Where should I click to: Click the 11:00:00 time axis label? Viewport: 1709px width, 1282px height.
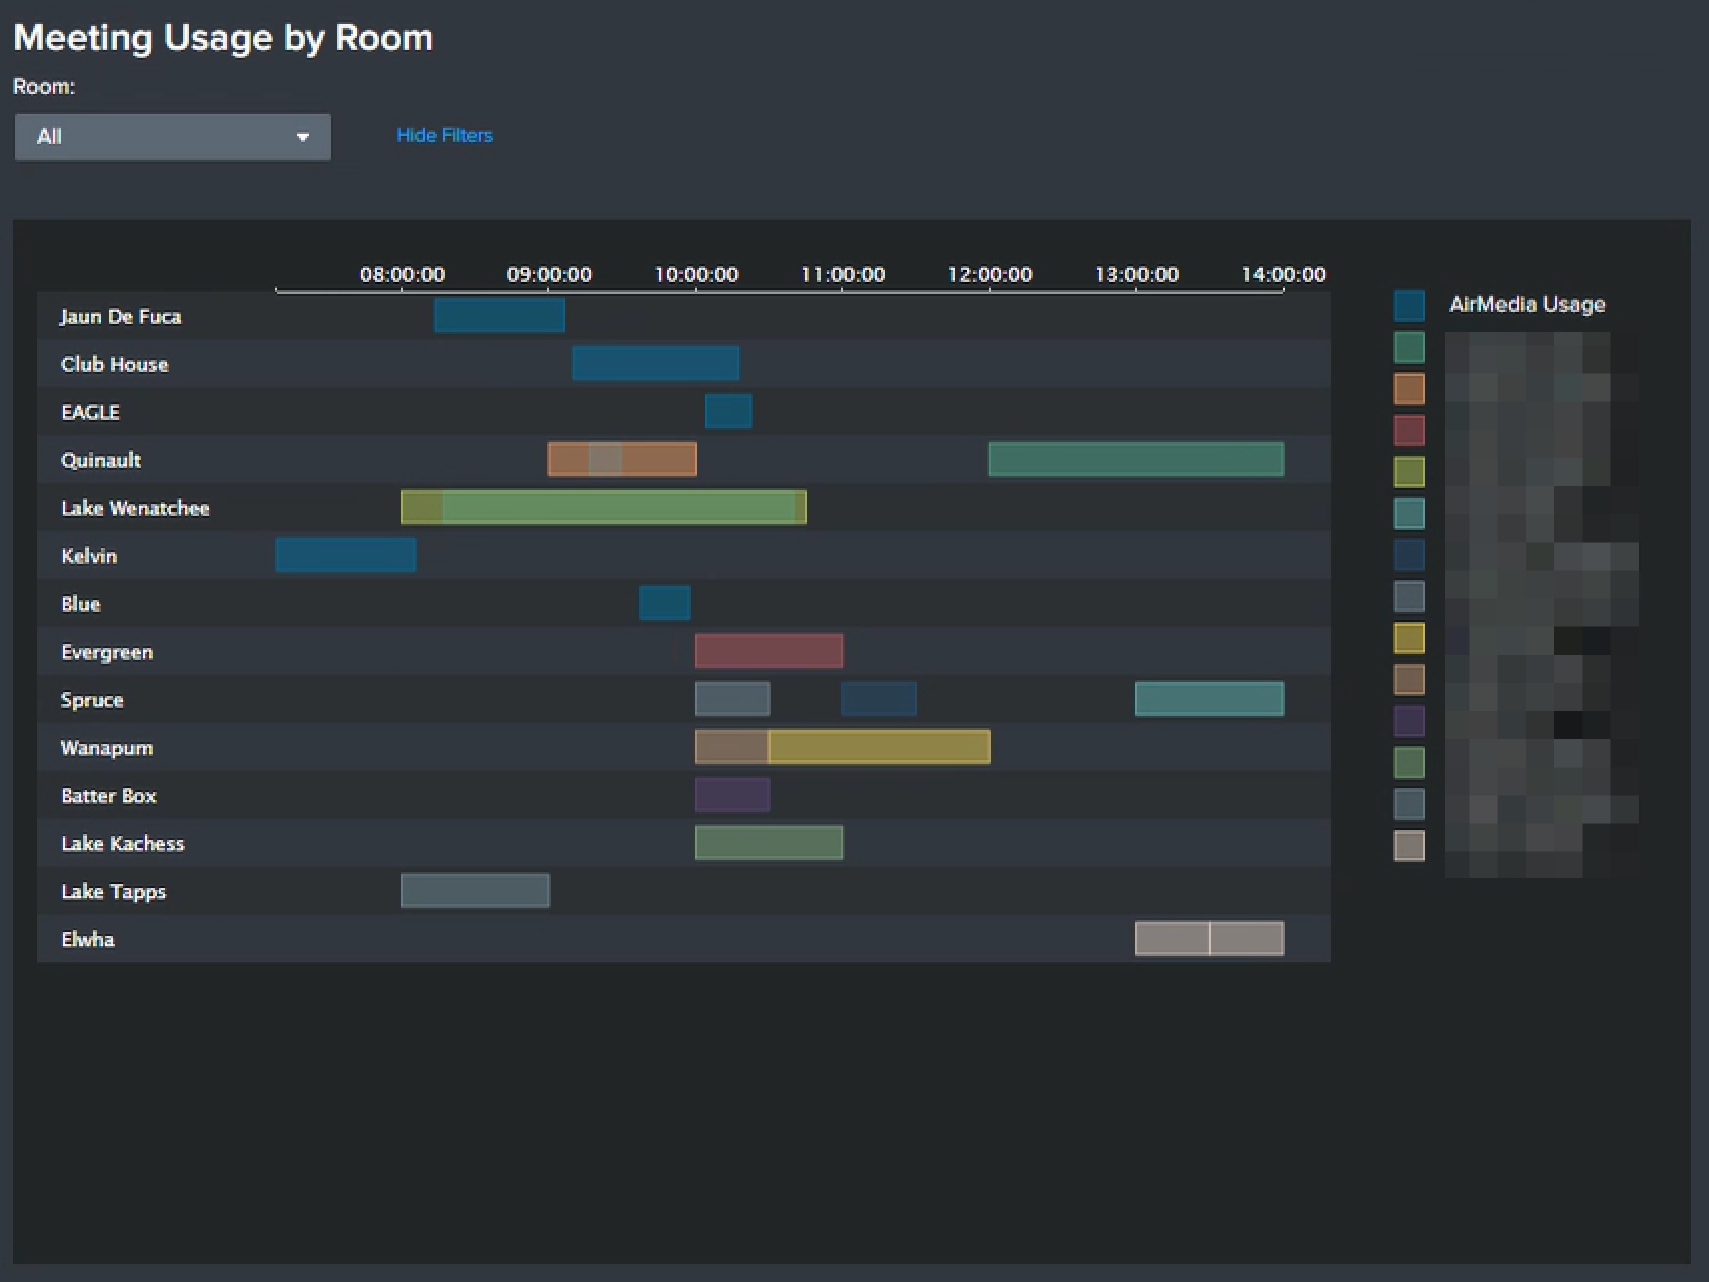pos(843,274)
